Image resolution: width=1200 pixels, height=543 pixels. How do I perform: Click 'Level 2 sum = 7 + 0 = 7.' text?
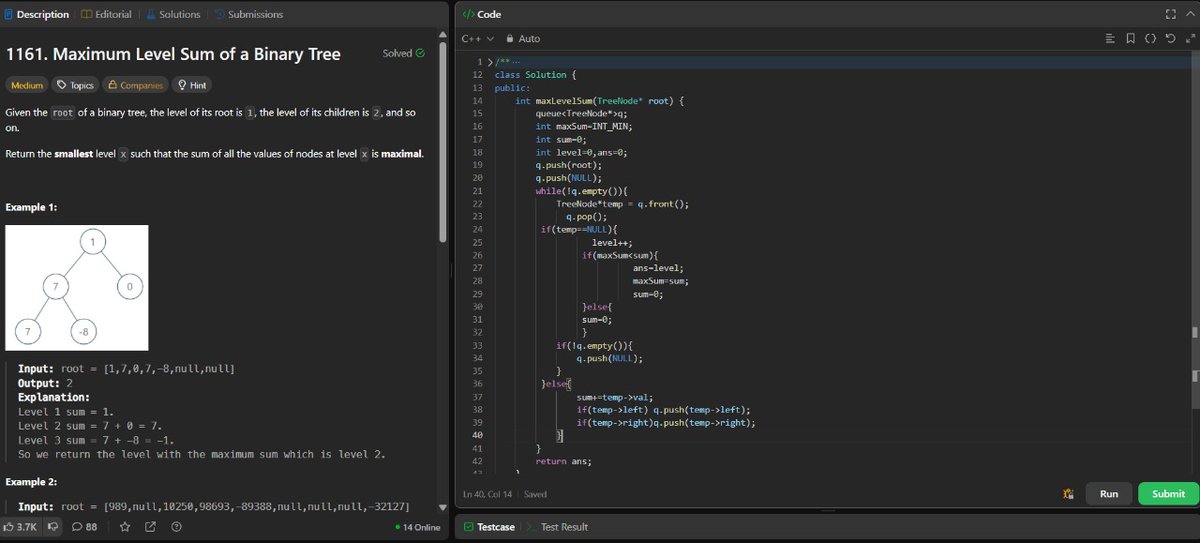(90, 426)
